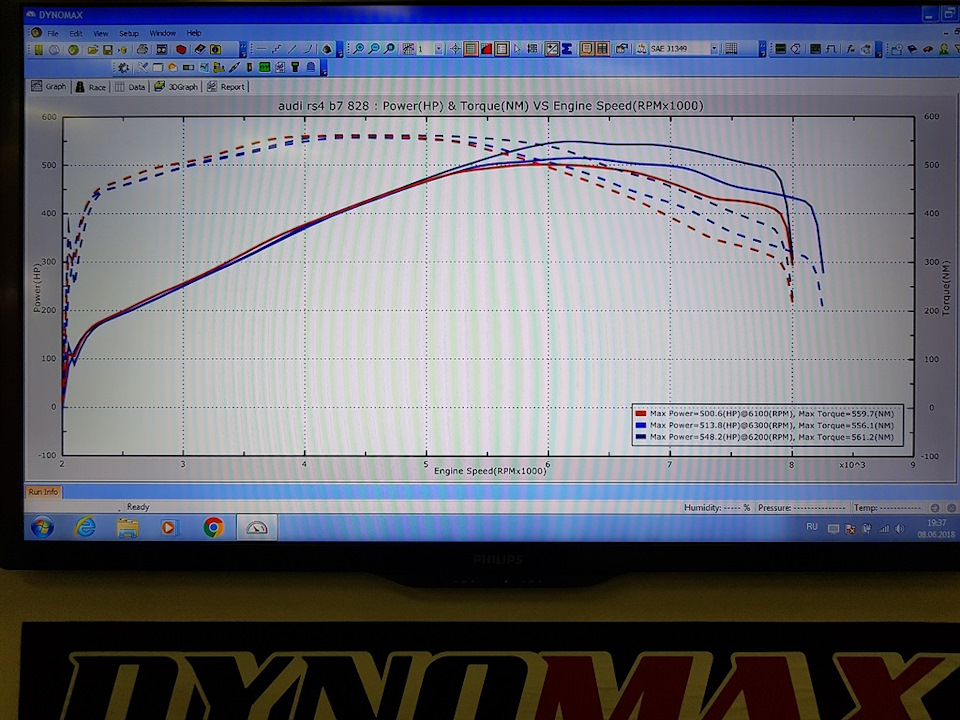Open the File menu

[x=53, y=33]
